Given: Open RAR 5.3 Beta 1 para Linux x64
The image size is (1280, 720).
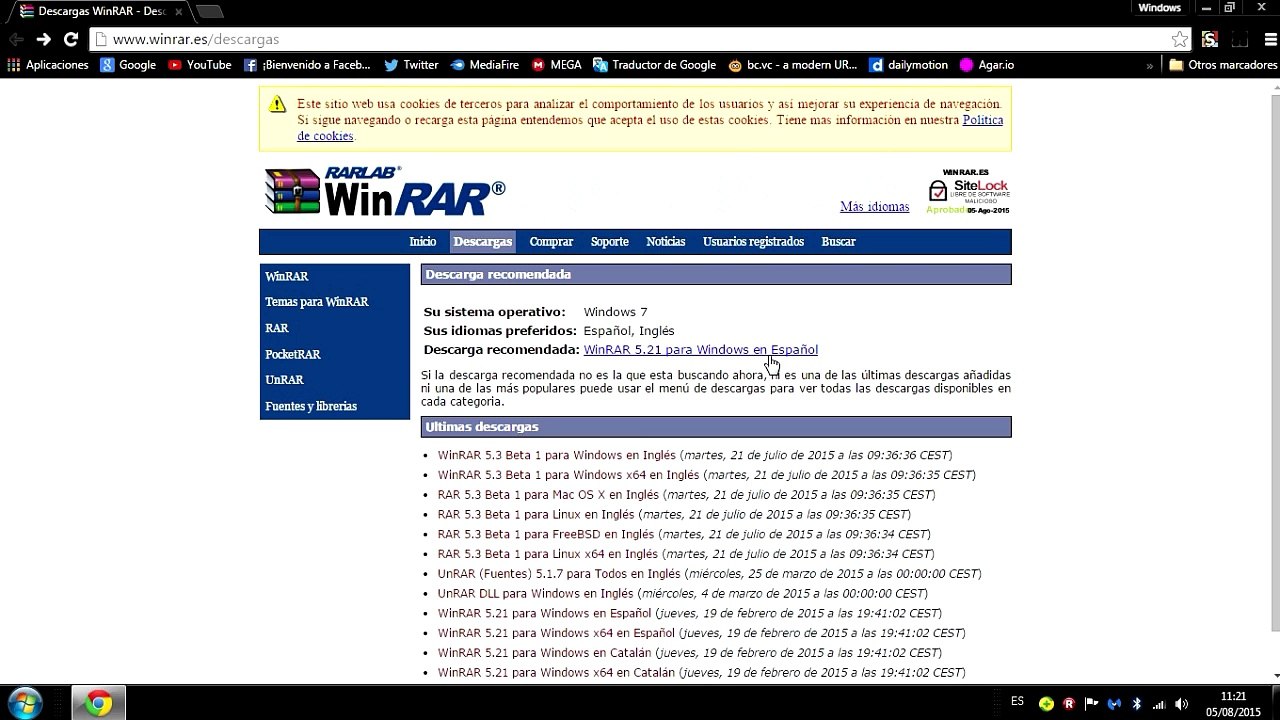Looking at the screenshot, I should (x=547, y=554).
